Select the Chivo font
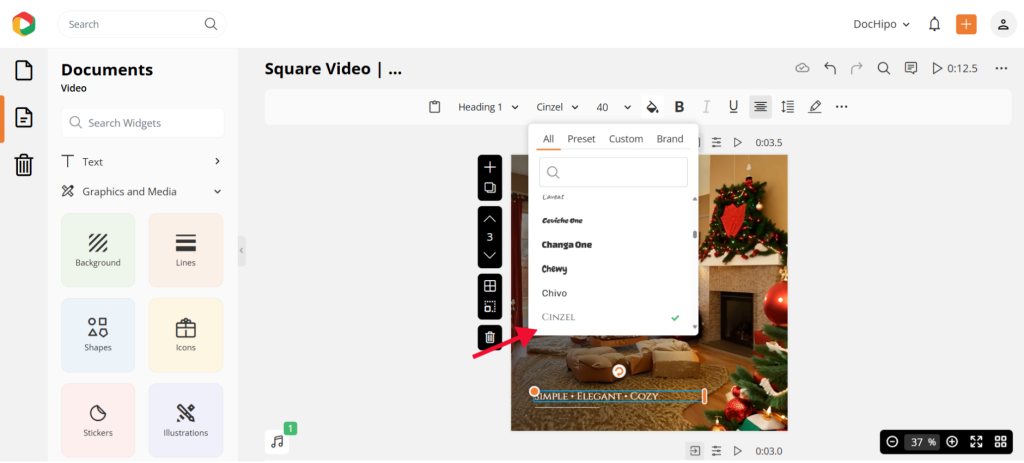This screenshot has width=1024, height=463. 555,293
